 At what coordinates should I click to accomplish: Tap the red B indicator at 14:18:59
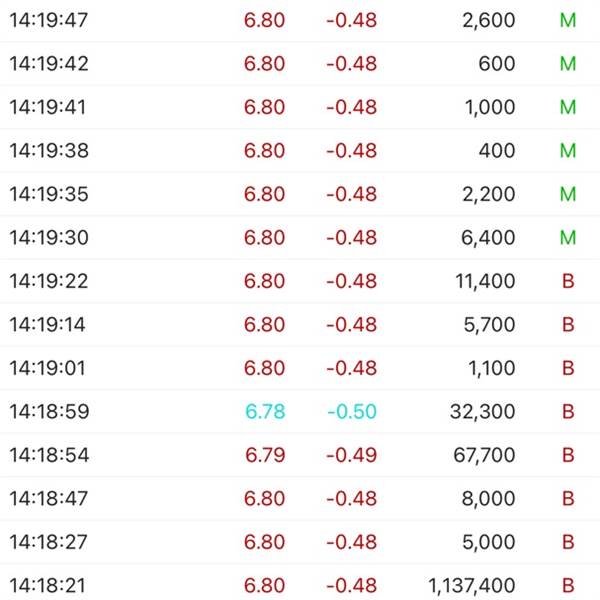(x=568, y=411)
